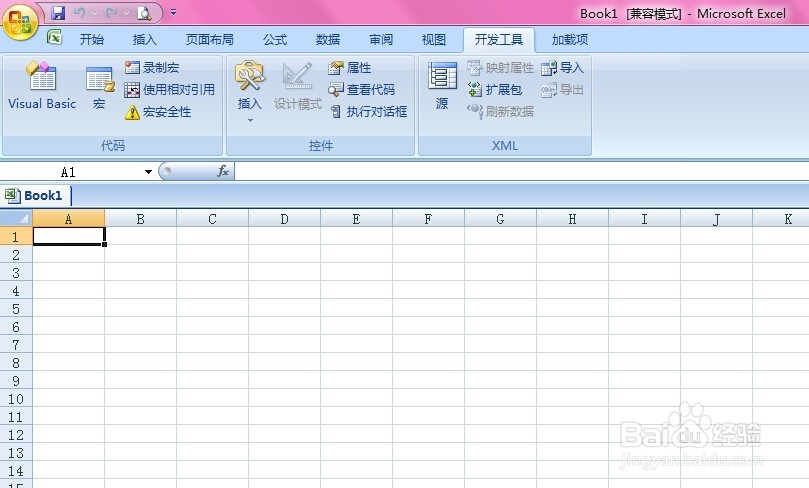The image size is (809, 488).
Task: Open the 插入 controls dropdown
Action: (x=250, y=91)
